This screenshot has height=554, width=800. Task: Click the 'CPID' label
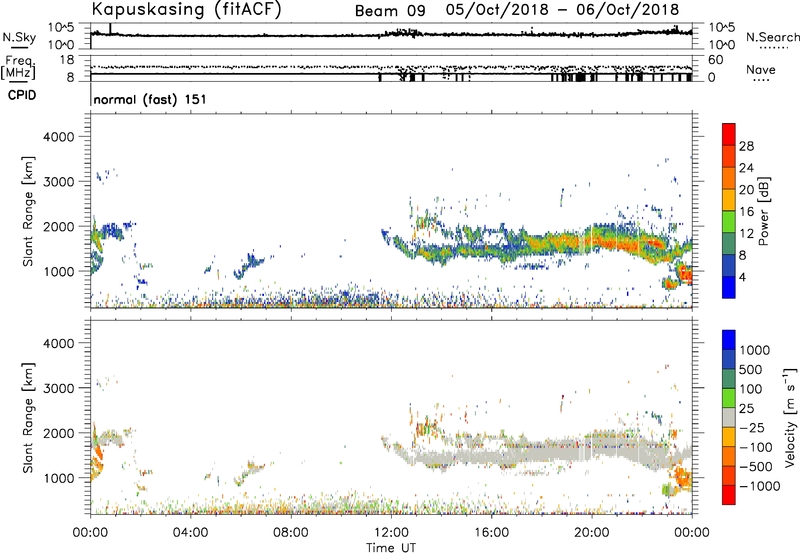click(22, 95)
